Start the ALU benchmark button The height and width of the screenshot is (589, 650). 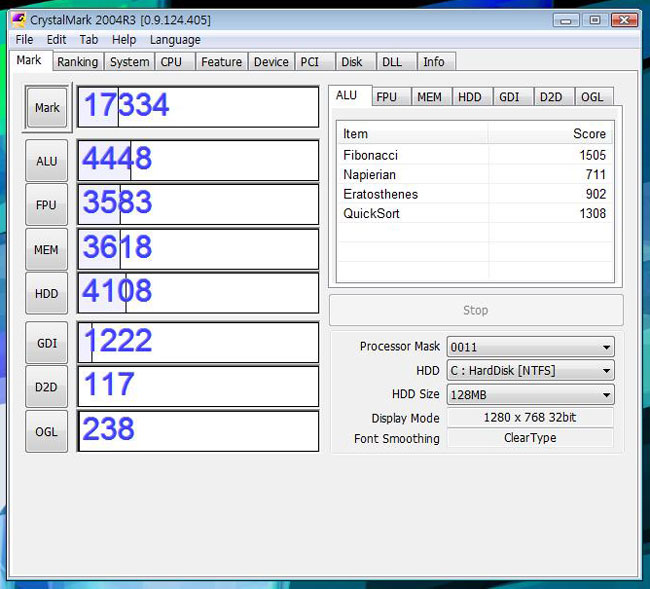pos(46,161)
